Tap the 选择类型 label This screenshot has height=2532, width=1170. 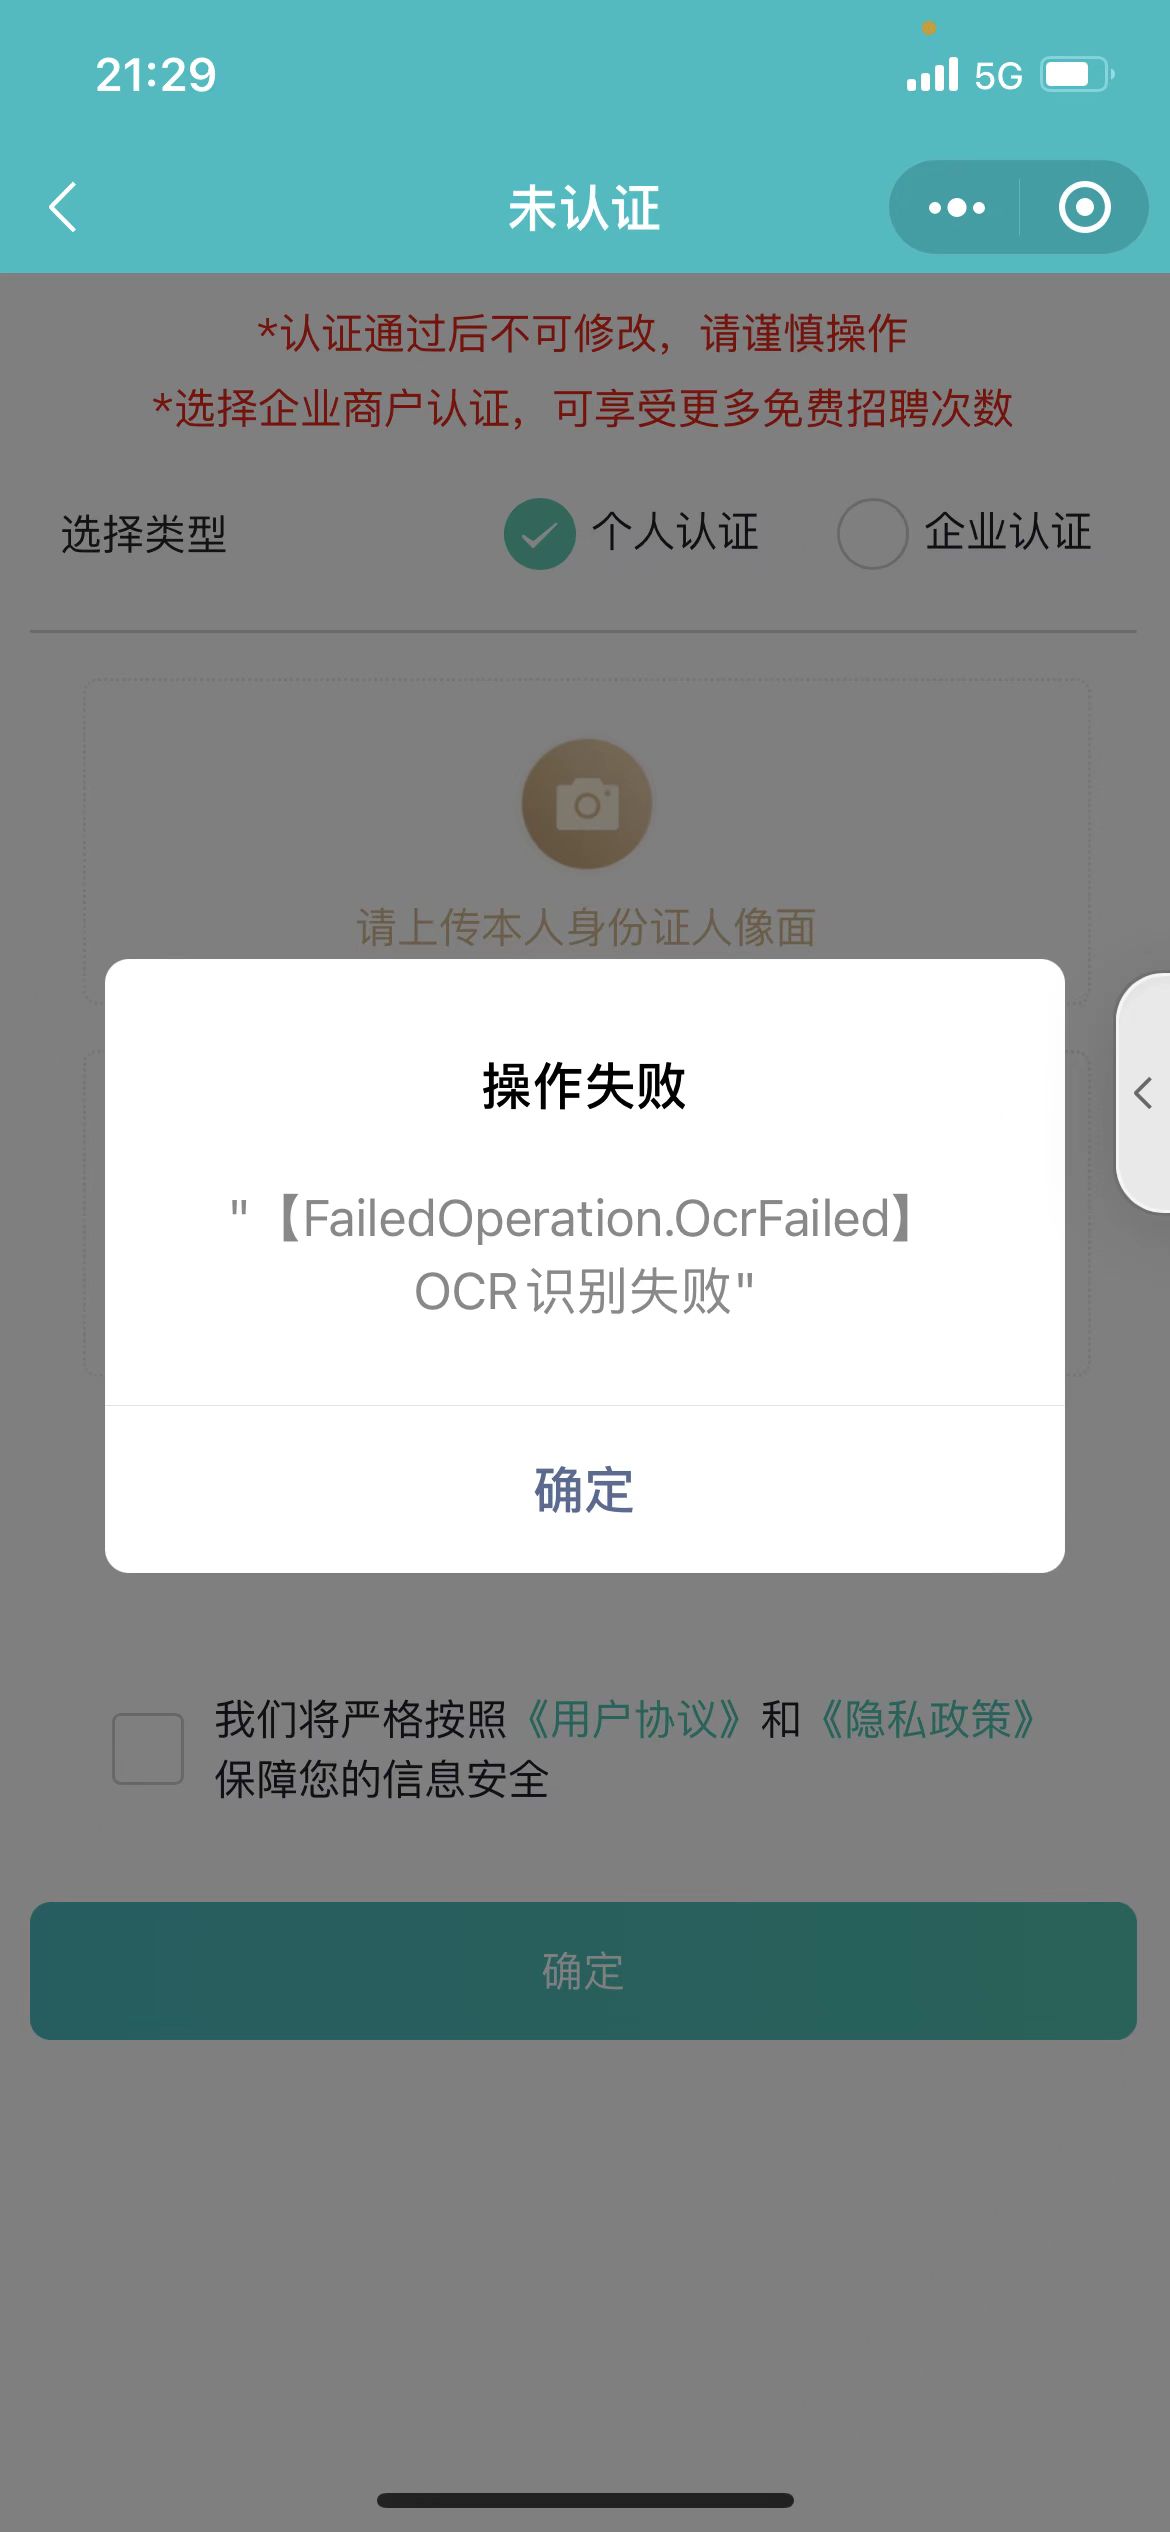144,534
